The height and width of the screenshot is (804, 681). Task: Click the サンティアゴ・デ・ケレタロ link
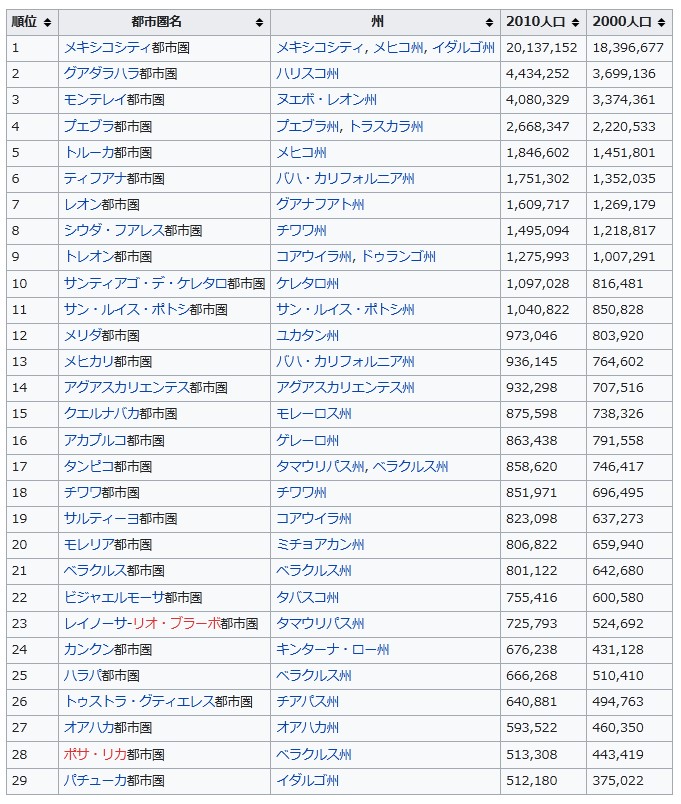click(x=145, y=283)
